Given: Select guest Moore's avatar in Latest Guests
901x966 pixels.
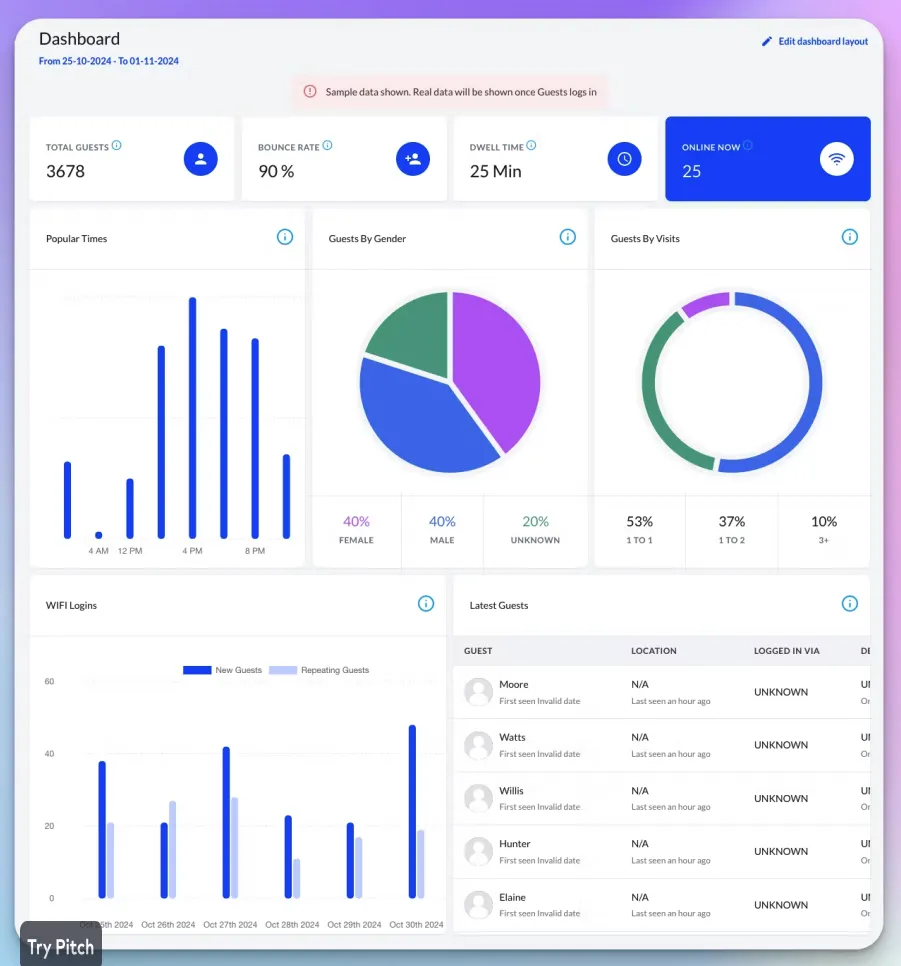Looking at the screenshot, I should point(479,692).
